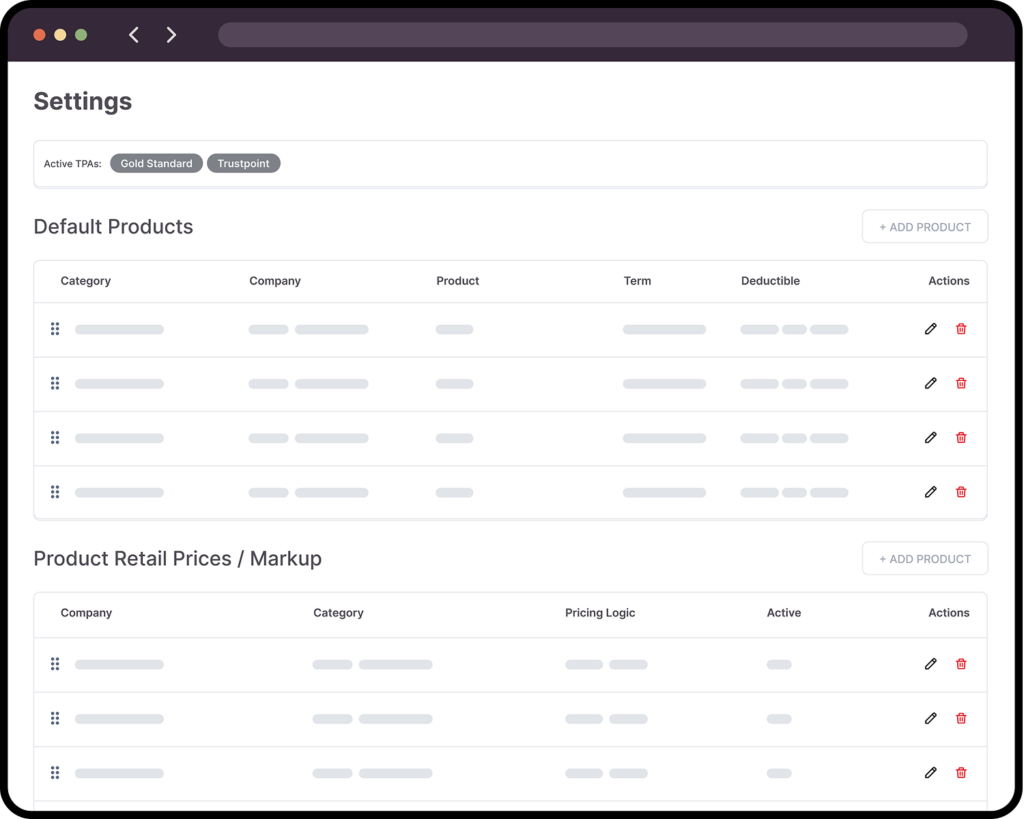
Task: Delete the second Retail Prices row
Action: [961, 718]
